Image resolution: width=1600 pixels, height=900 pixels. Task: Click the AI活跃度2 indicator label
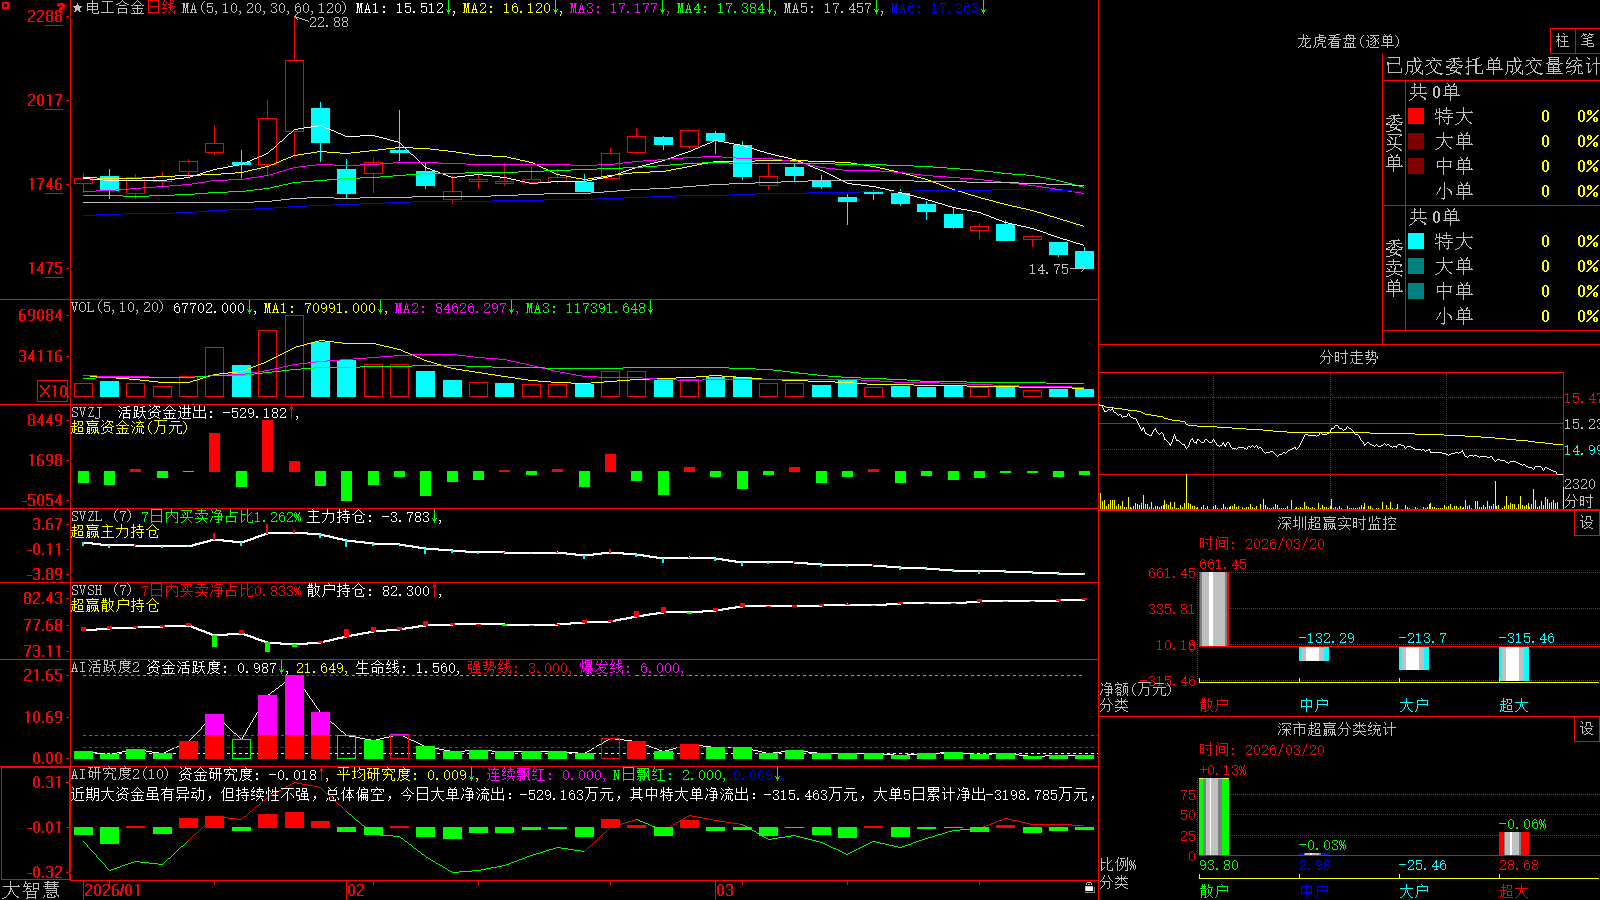click(x=106, y=667)
